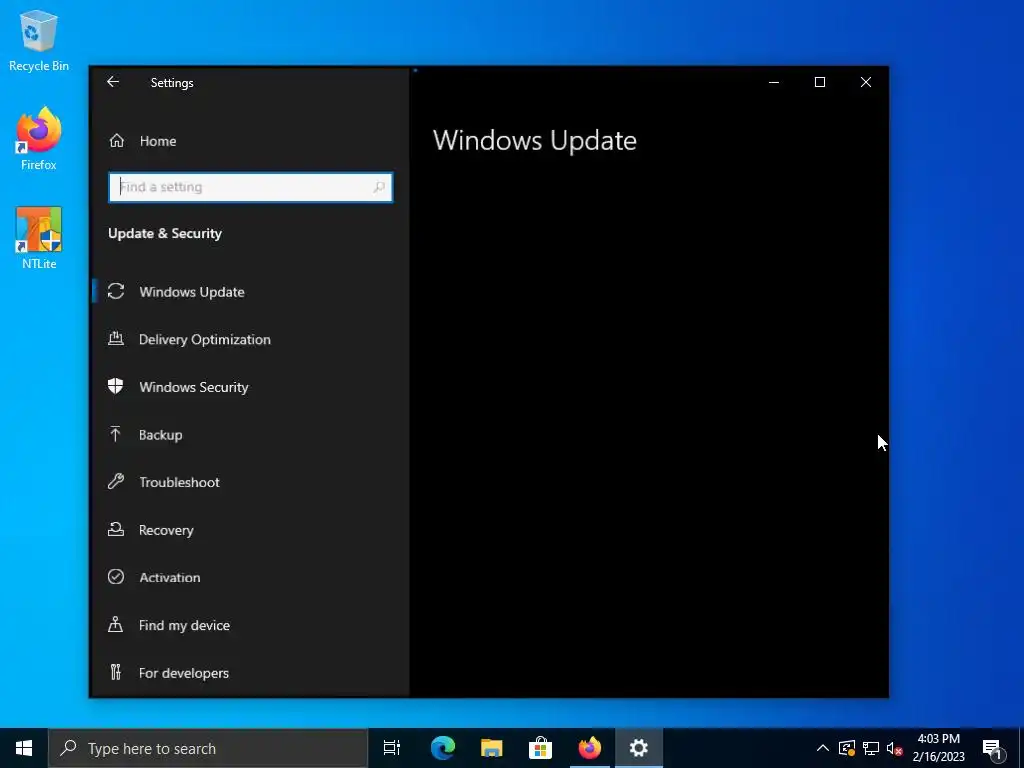
Task: Open the Windows Start menu
Action: click(x=24, y=748)
